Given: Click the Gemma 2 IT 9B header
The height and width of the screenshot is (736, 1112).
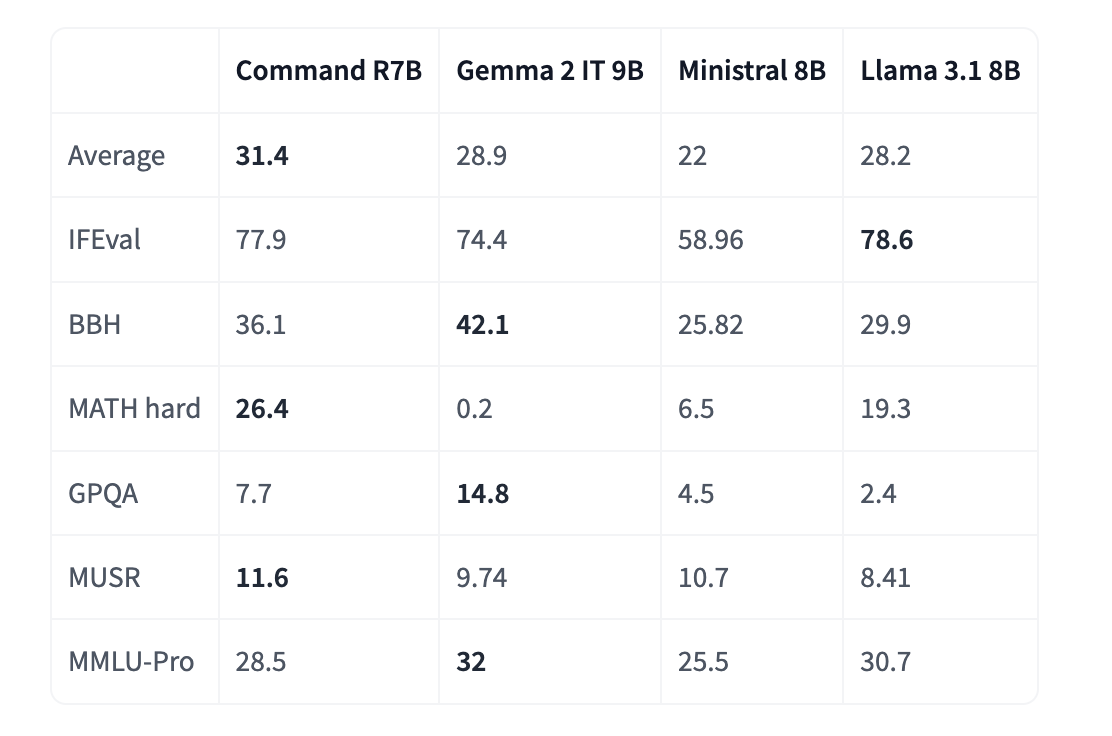Looking at the screenshot, I should click(549, 71).
